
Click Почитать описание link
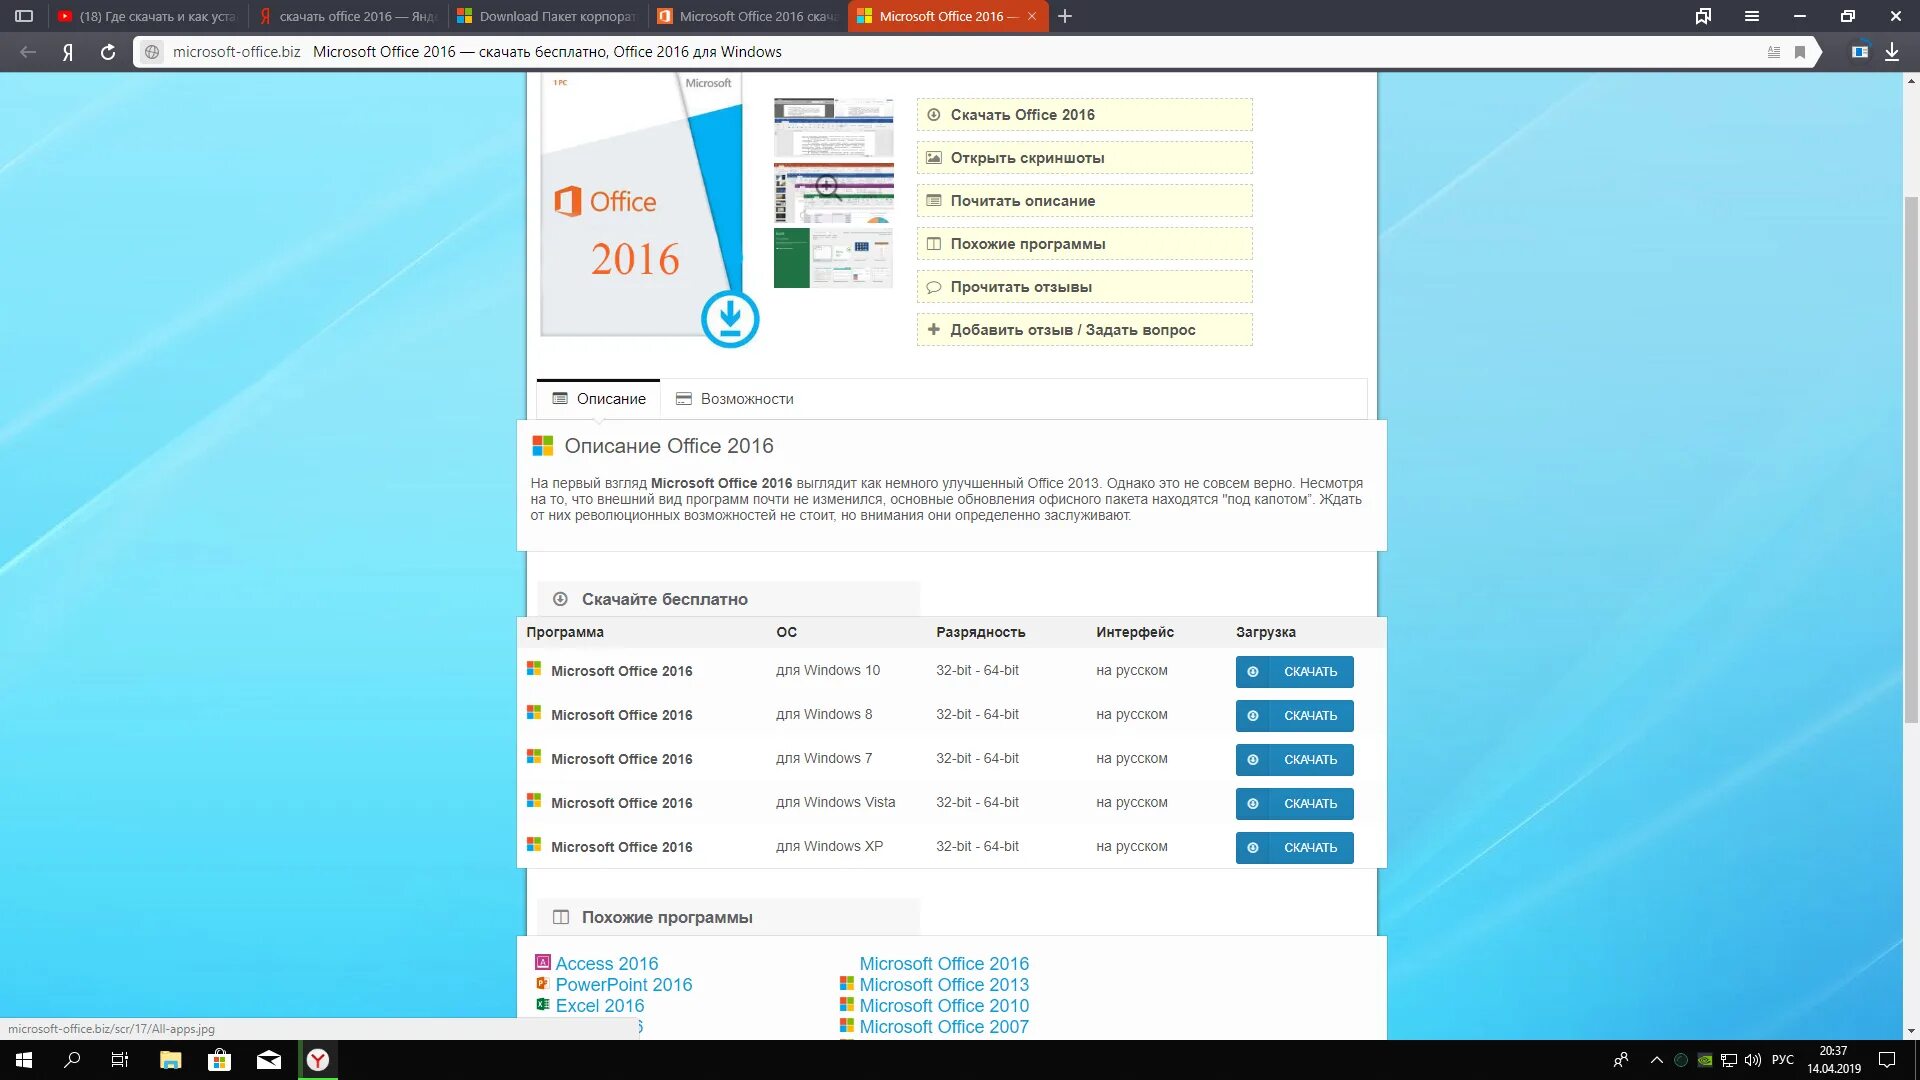tap(1084, 201)
